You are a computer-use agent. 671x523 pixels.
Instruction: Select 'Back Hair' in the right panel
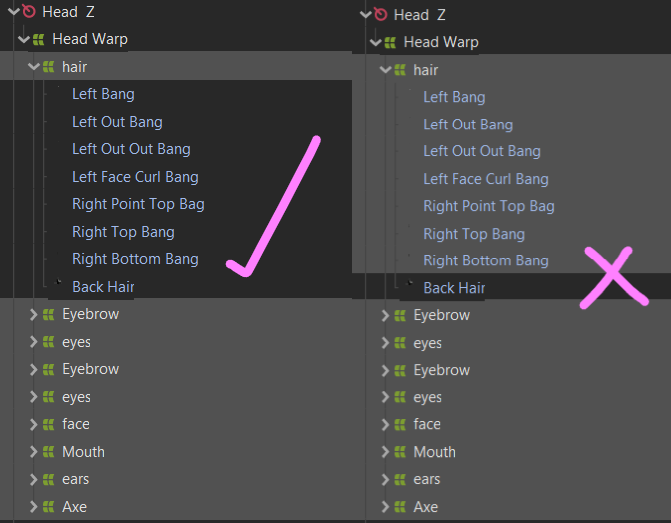pos(454,288)
